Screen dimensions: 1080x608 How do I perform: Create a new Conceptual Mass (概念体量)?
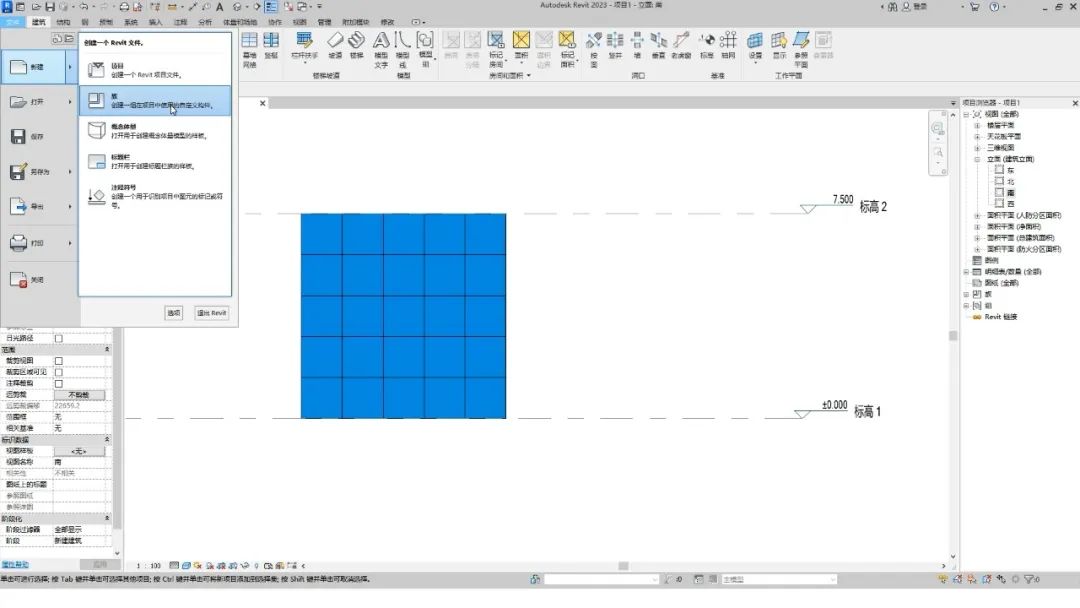point(155,131)
